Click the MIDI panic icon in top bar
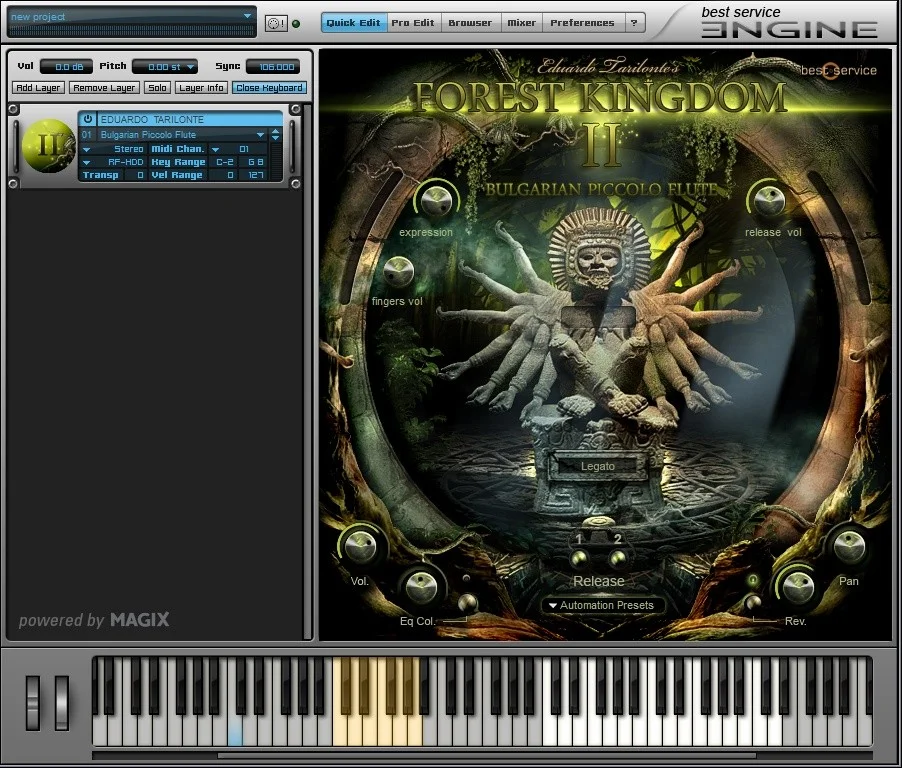The width and height of the screenshot is (902, 768). [x=276, y=23]
